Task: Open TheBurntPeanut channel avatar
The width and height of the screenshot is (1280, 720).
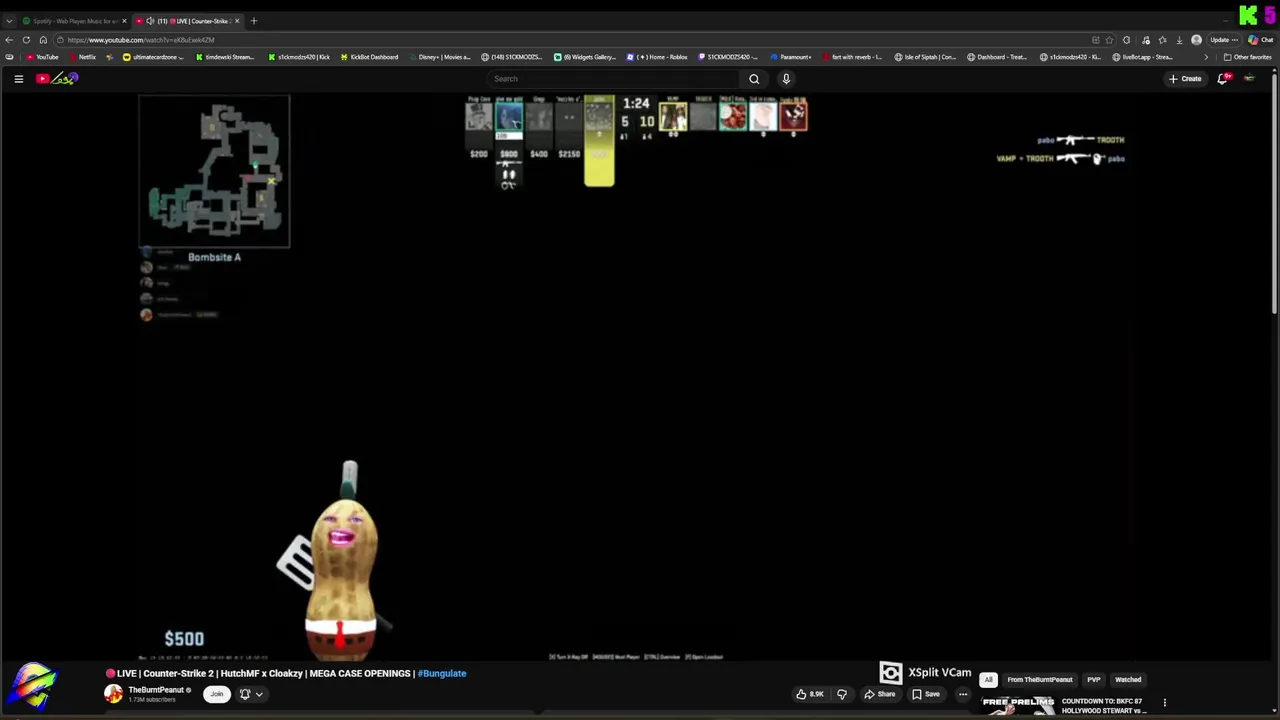Action: (x=114, y=694)
